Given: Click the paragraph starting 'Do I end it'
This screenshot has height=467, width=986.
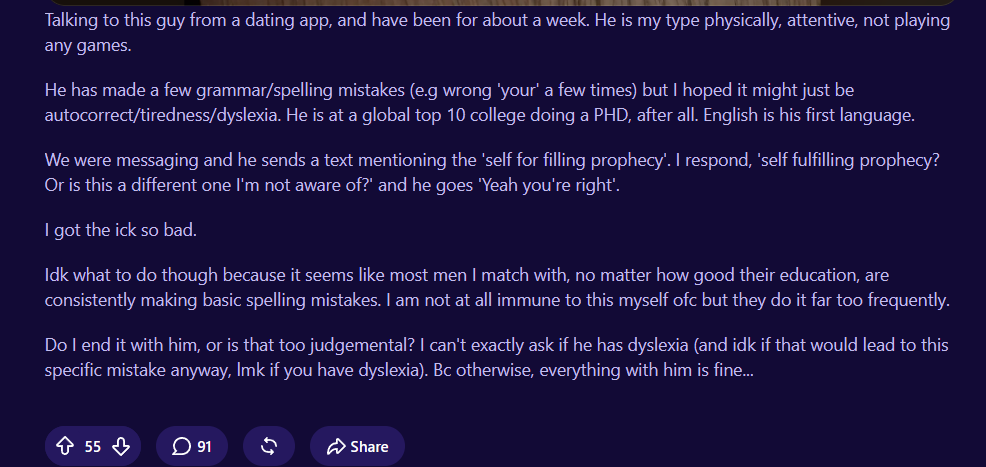Looking at the screenshot, I should click(496, 358).
